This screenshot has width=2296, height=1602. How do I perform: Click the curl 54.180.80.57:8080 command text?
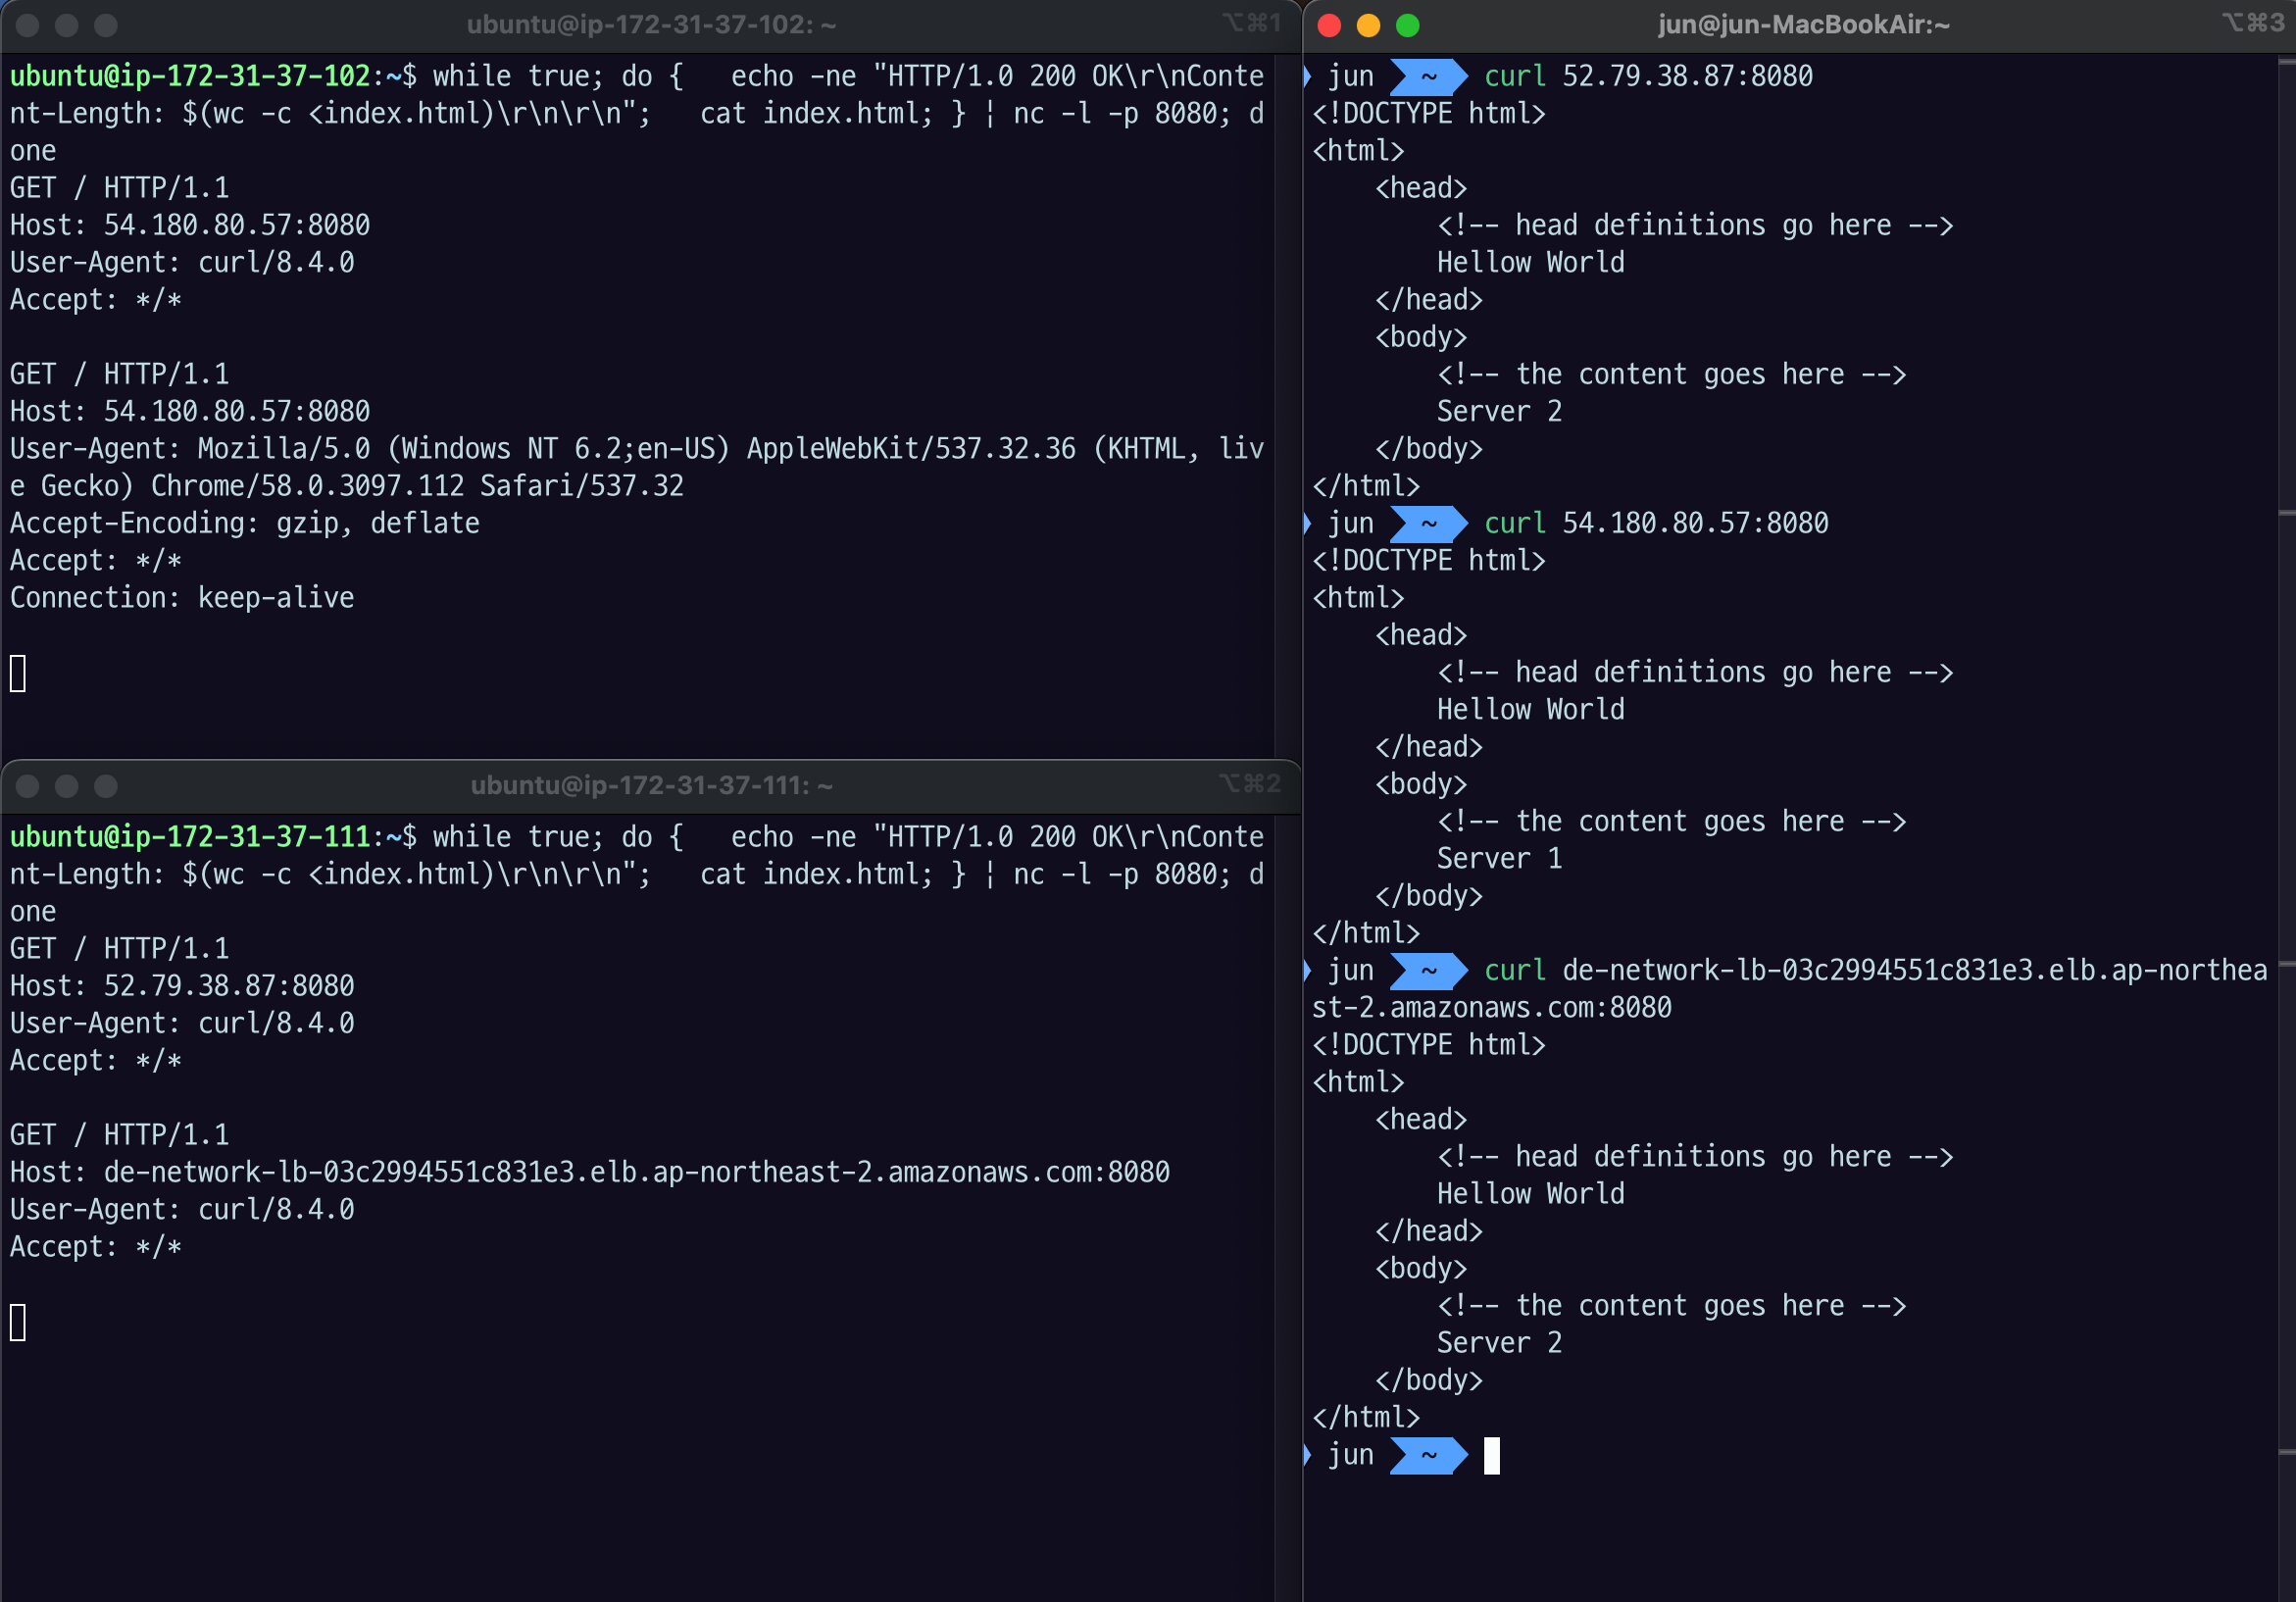pyautogui.click(x=1655, y=523)
